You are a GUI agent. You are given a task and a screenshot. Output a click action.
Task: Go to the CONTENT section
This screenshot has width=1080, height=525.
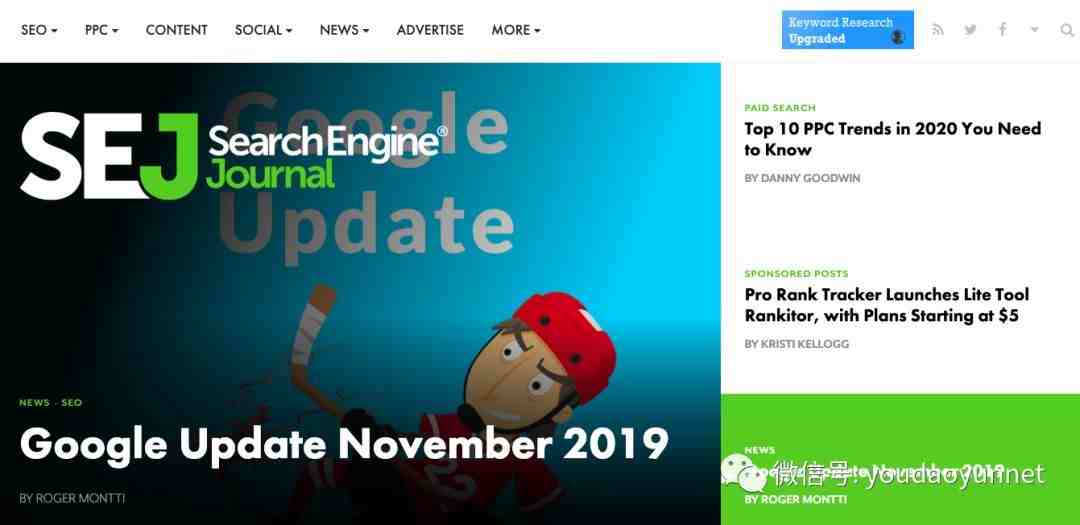tap(176, 30)
